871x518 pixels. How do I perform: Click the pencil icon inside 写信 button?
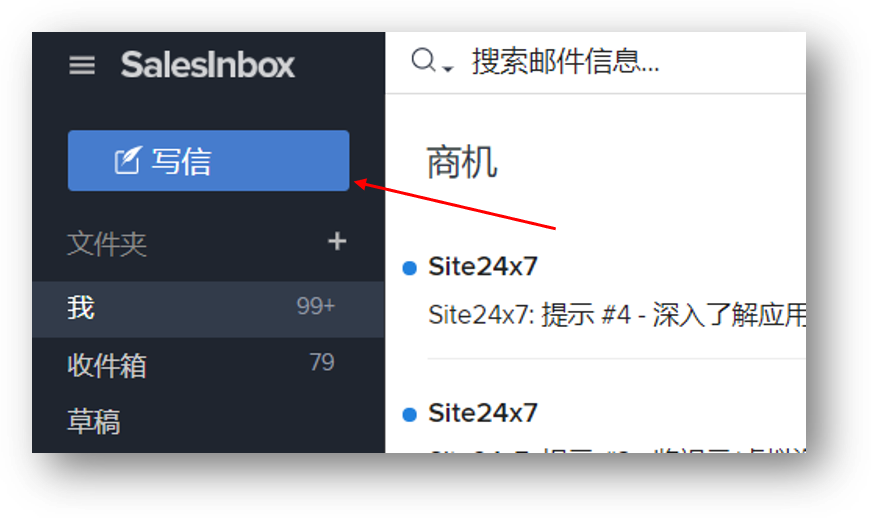coord(128,160)
